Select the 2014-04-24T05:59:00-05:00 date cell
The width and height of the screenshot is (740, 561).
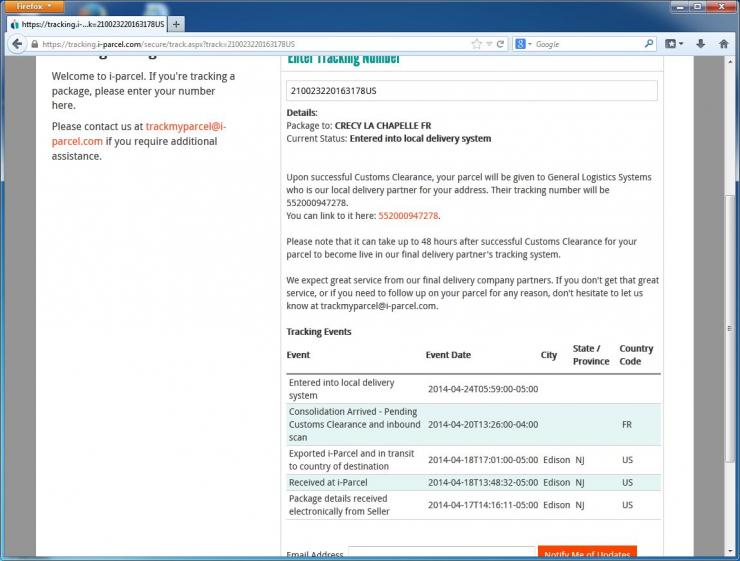pyautogui.click(x=483, y=389)
